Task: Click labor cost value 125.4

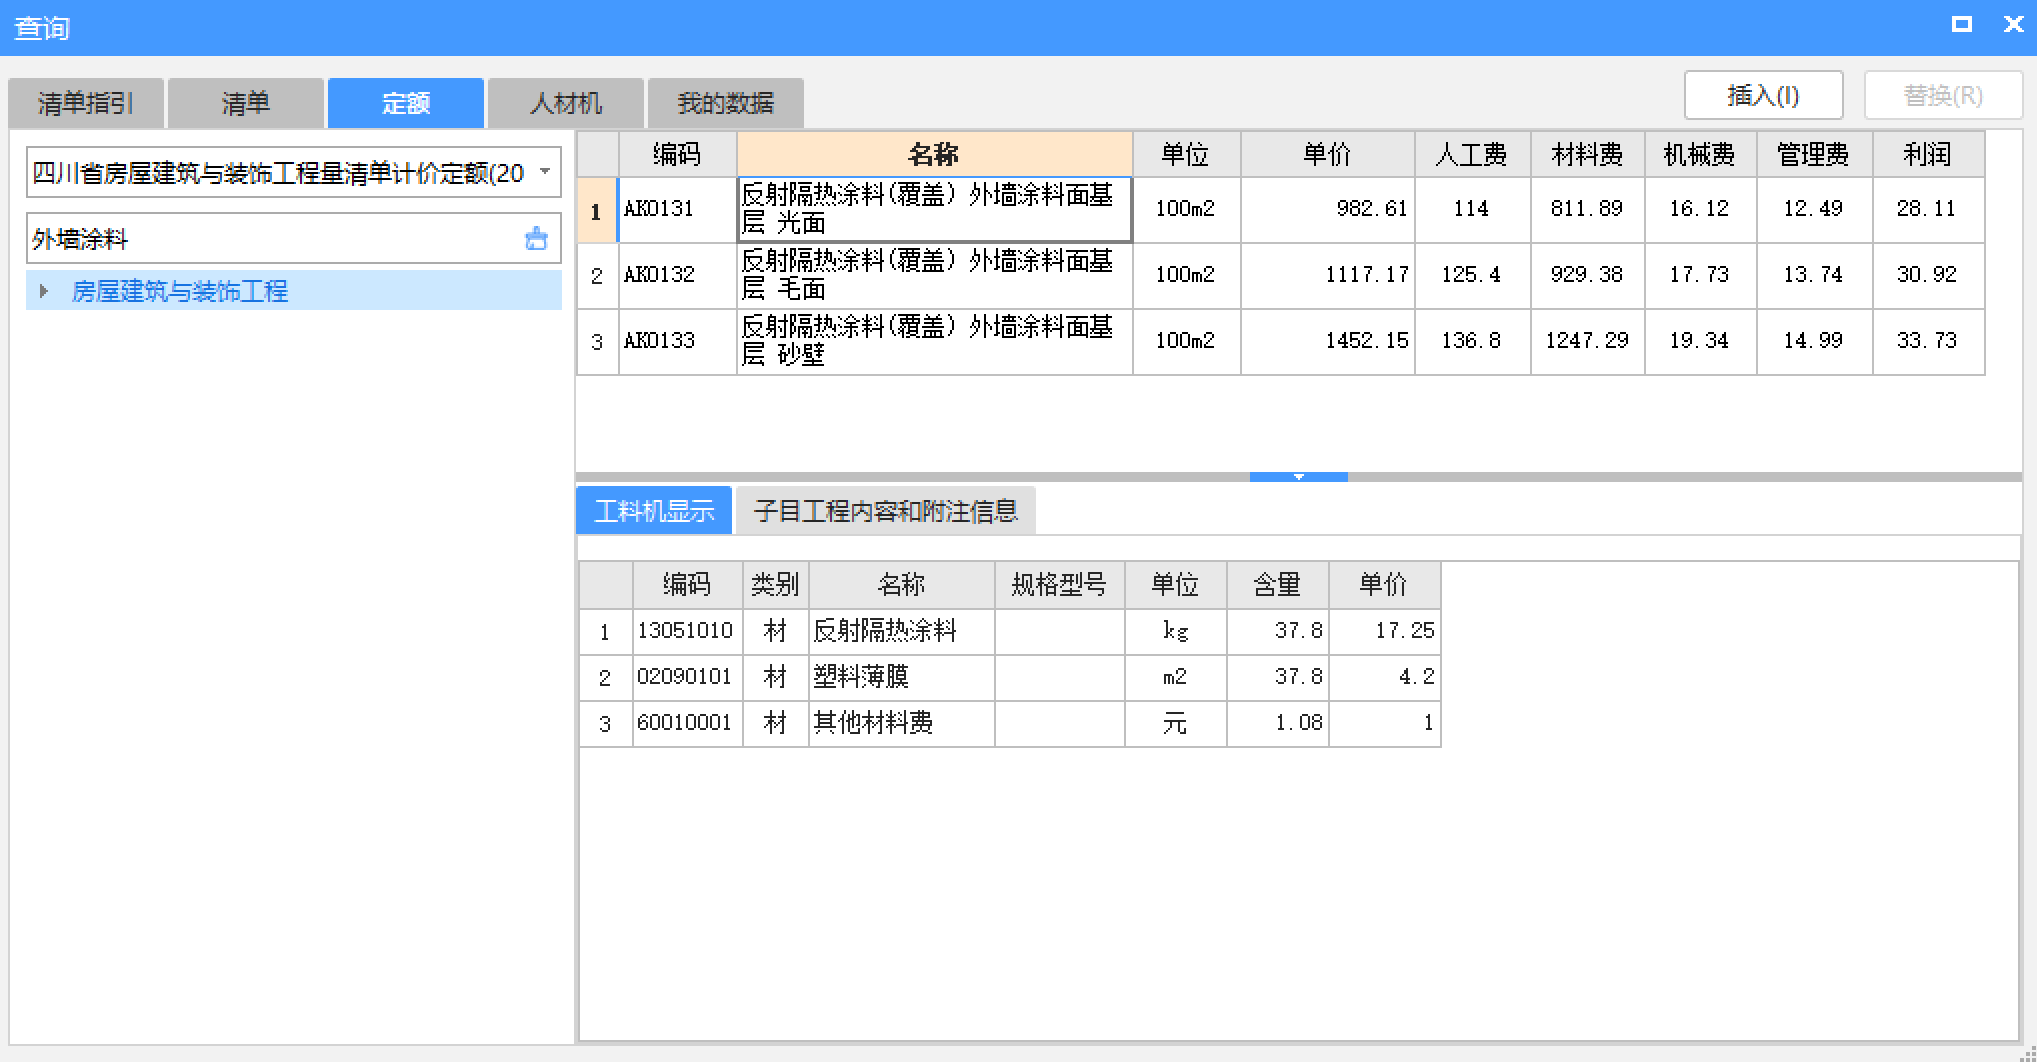Action: [1472, 275]
